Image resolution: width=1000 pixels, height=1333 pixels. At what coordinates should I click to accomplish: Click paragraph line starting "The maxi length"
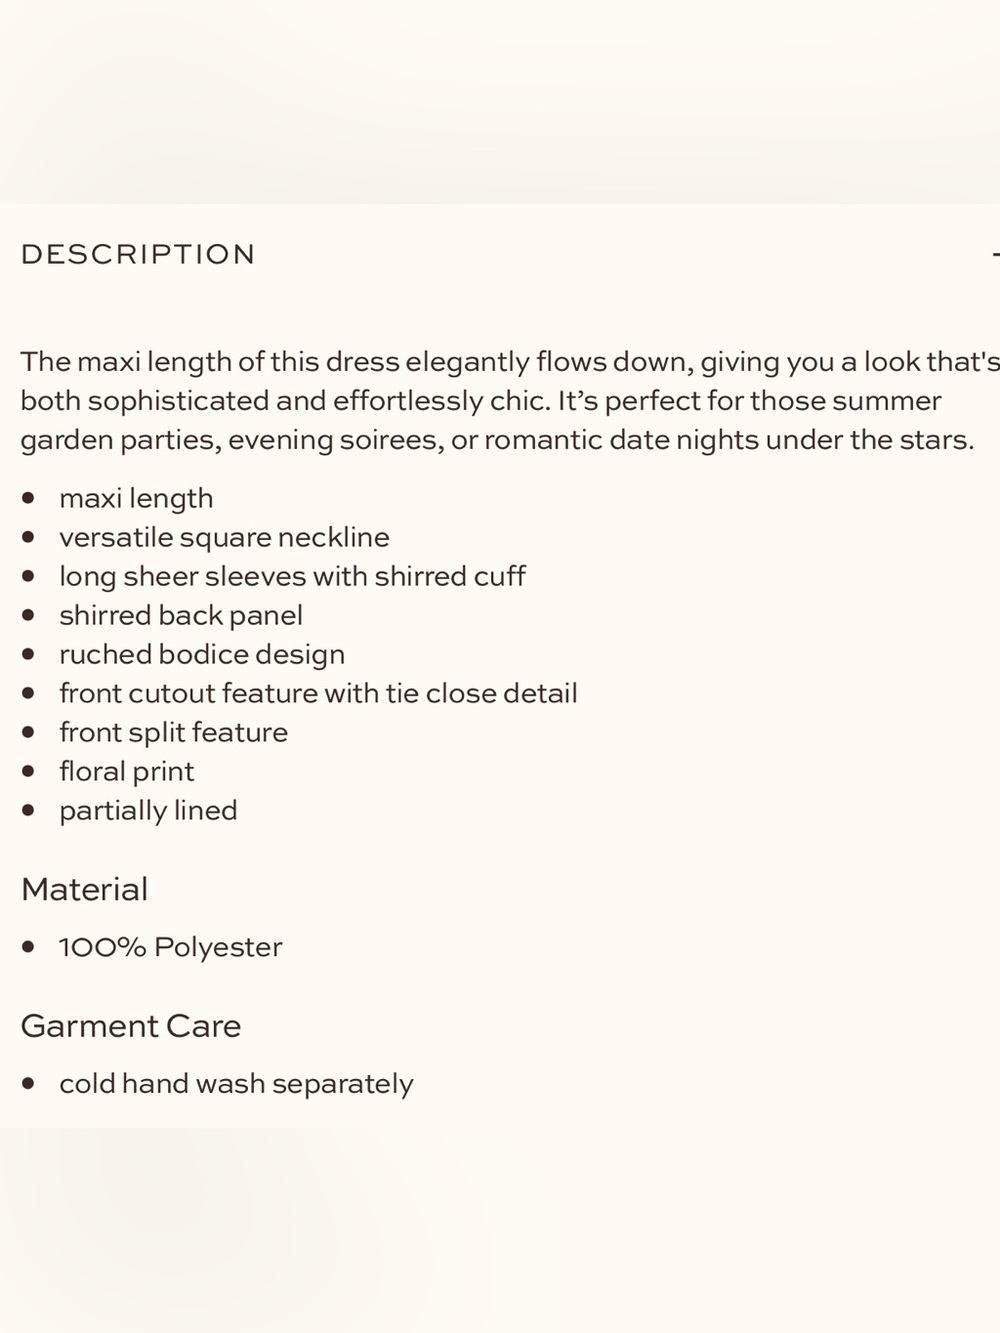click(510, 361)
